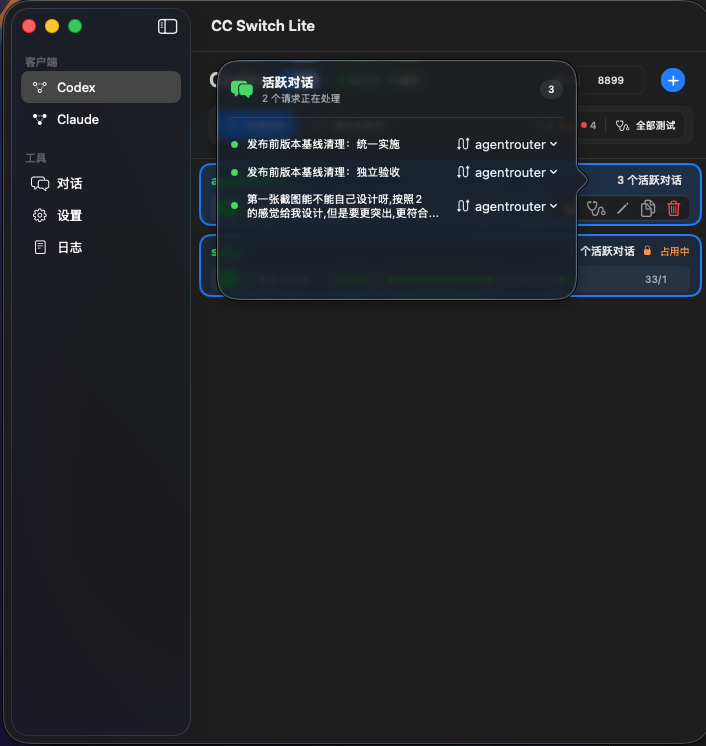
Task: Click 活跃对话 popover title
Action: pyautogui.click(x=287, y=83)
